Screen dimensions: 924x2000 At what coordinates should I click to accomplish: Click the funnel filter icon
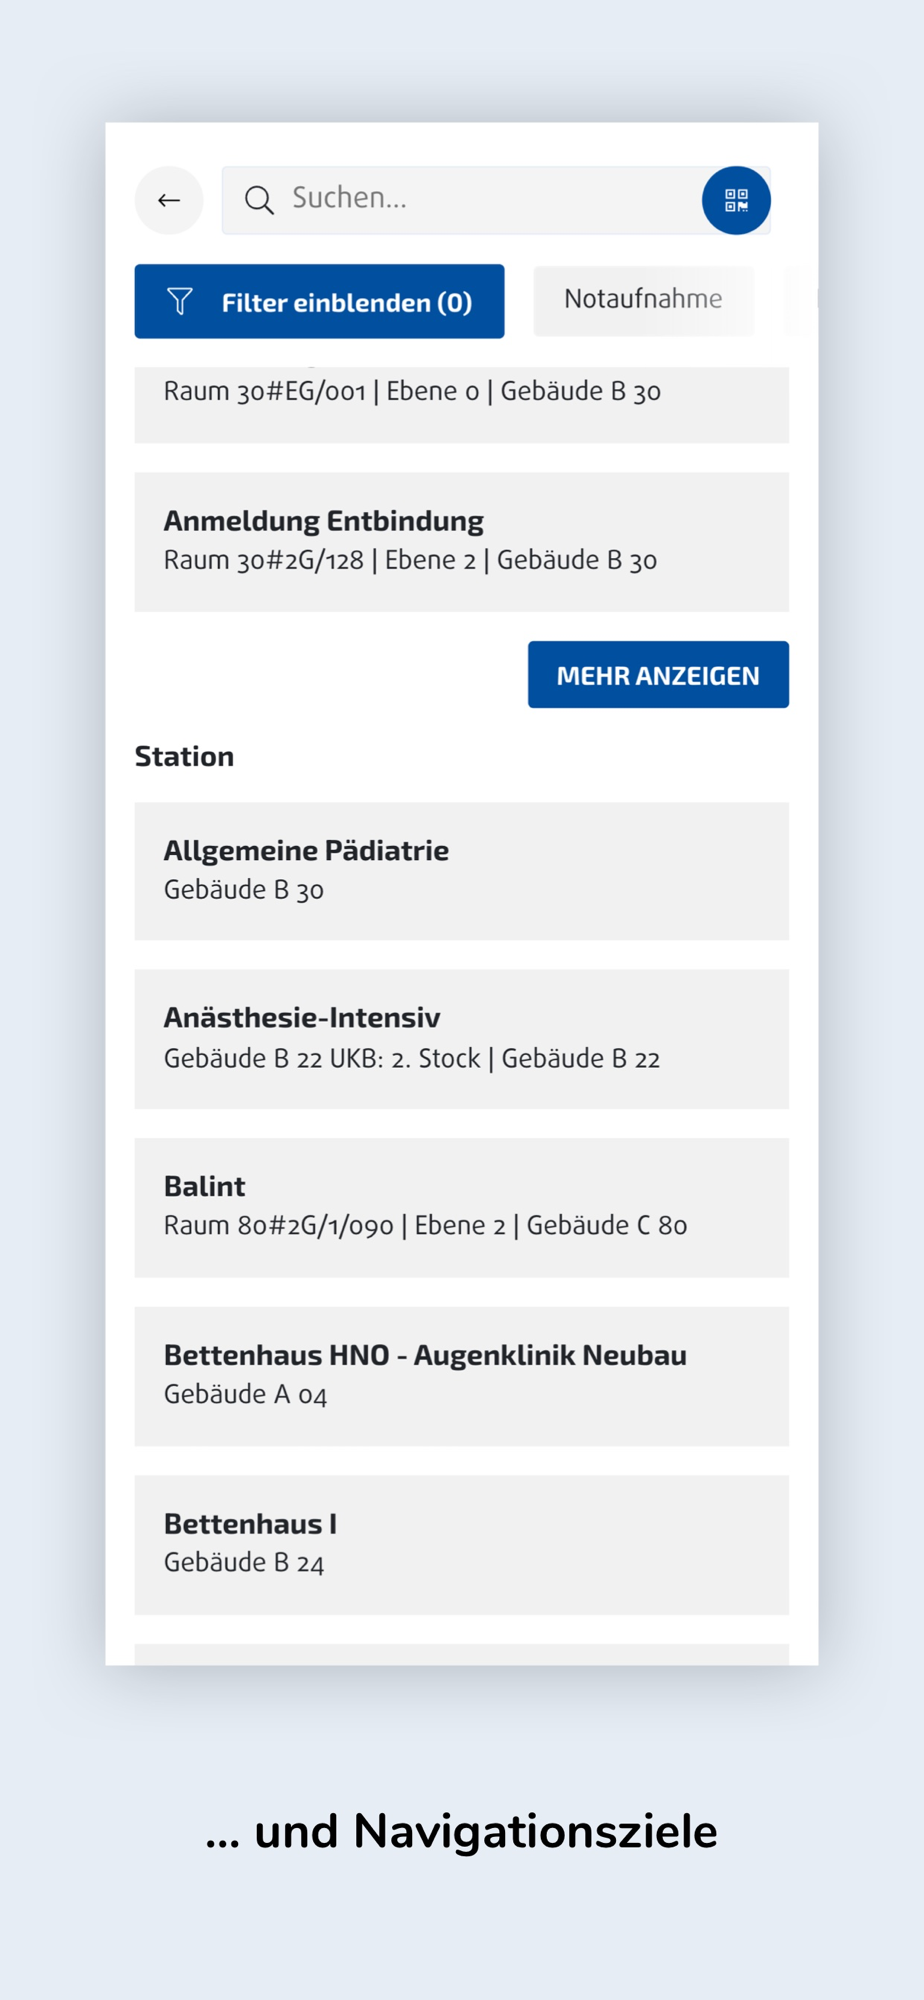[x=180, y=302]
